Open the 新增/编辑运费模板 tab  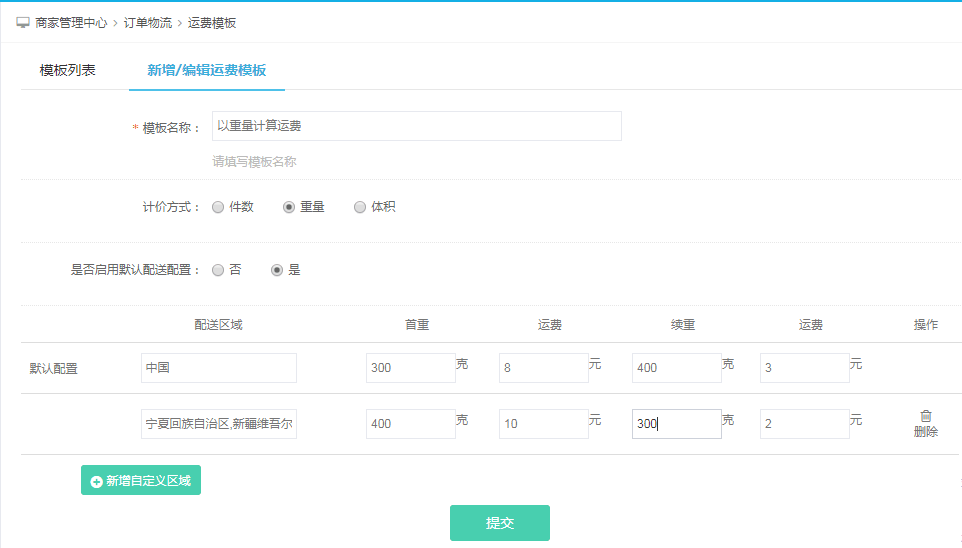pyautogui.click(x=207, y=70)
